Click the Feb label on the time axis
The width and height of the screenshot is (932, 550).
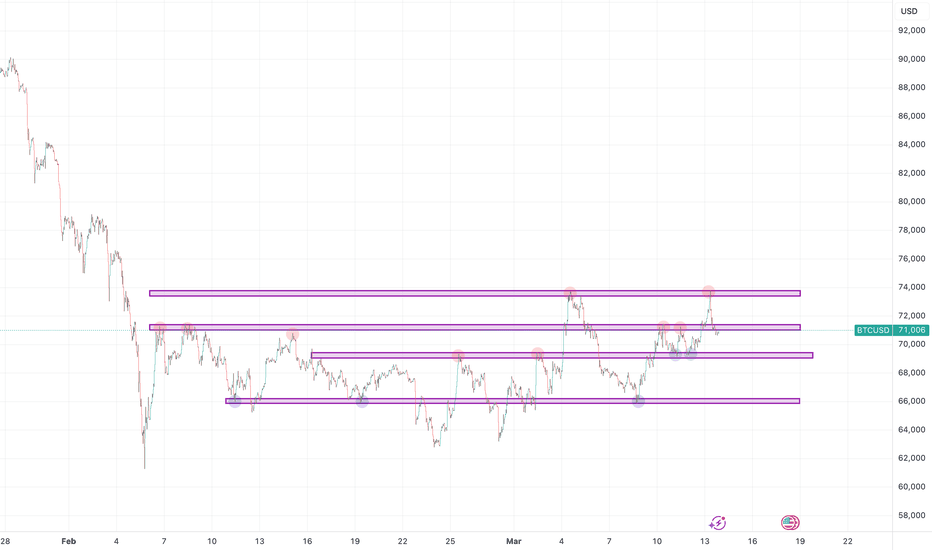coord(69,541)
